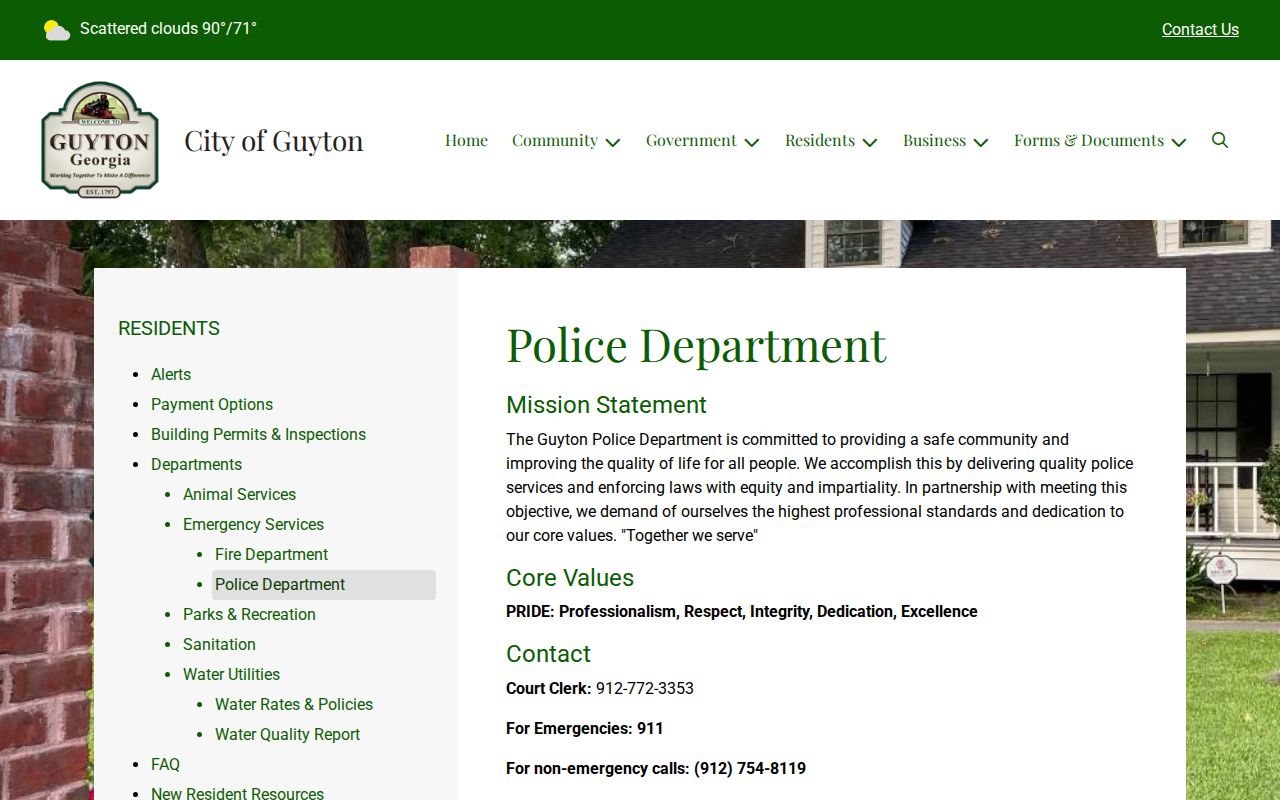
Task: Open the Business menu label
Action: point(934,140)
